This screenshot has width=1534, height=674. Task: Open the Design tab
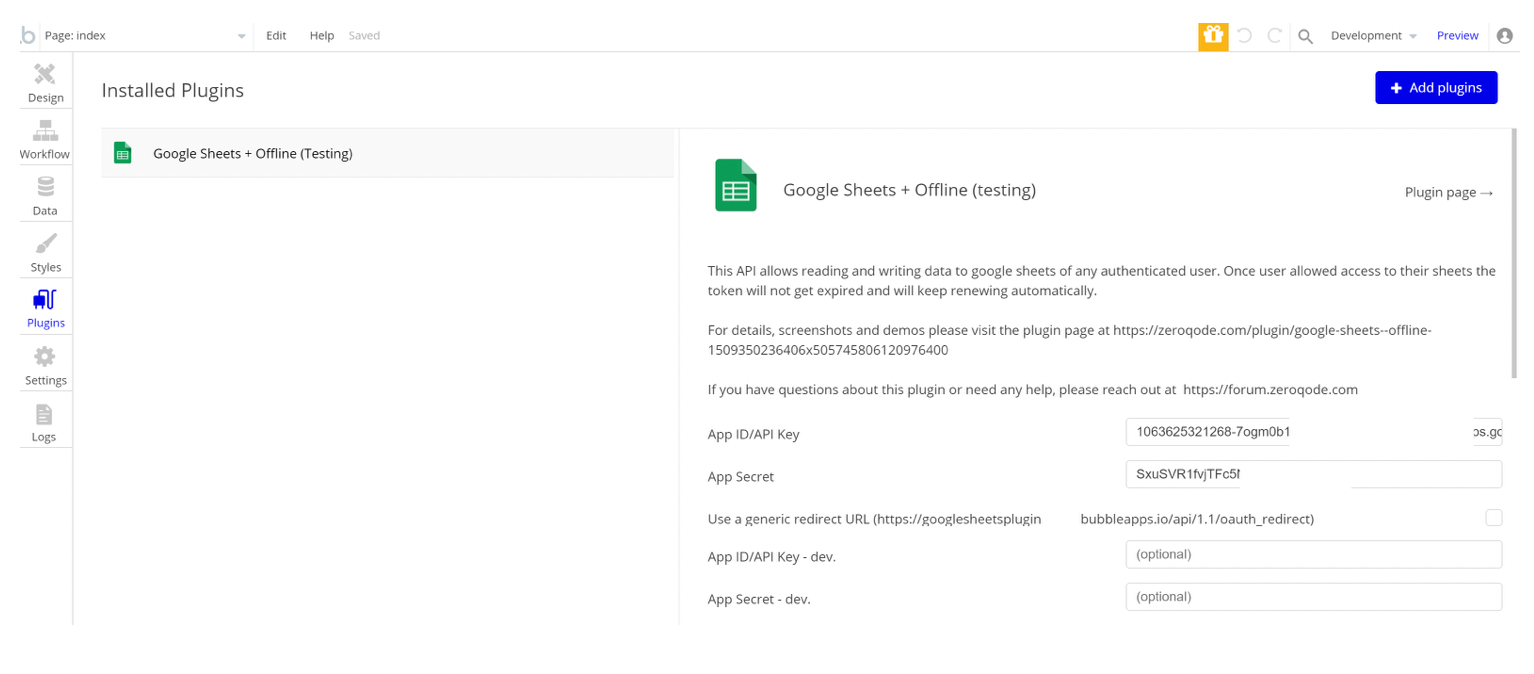click(x=45, y=83)
